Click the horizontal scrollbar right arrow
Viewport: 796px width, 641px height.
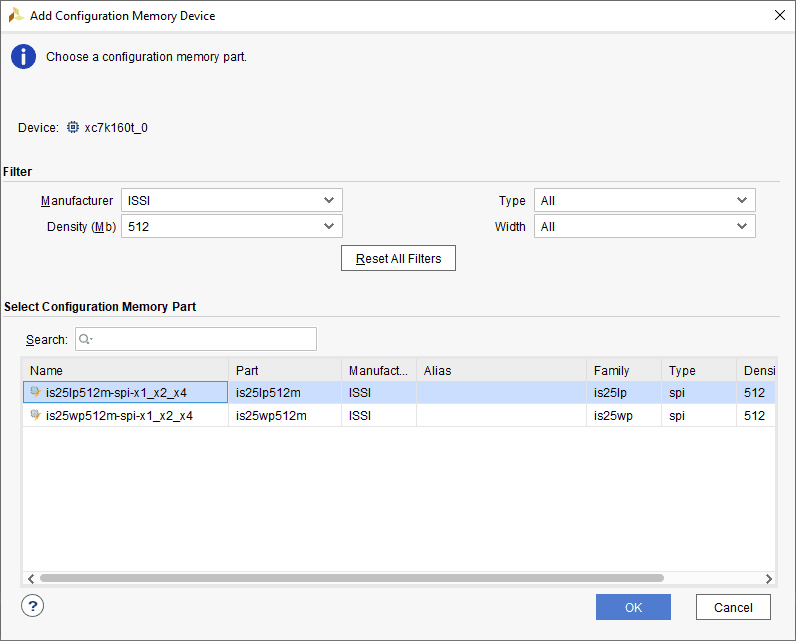point(768,578)
